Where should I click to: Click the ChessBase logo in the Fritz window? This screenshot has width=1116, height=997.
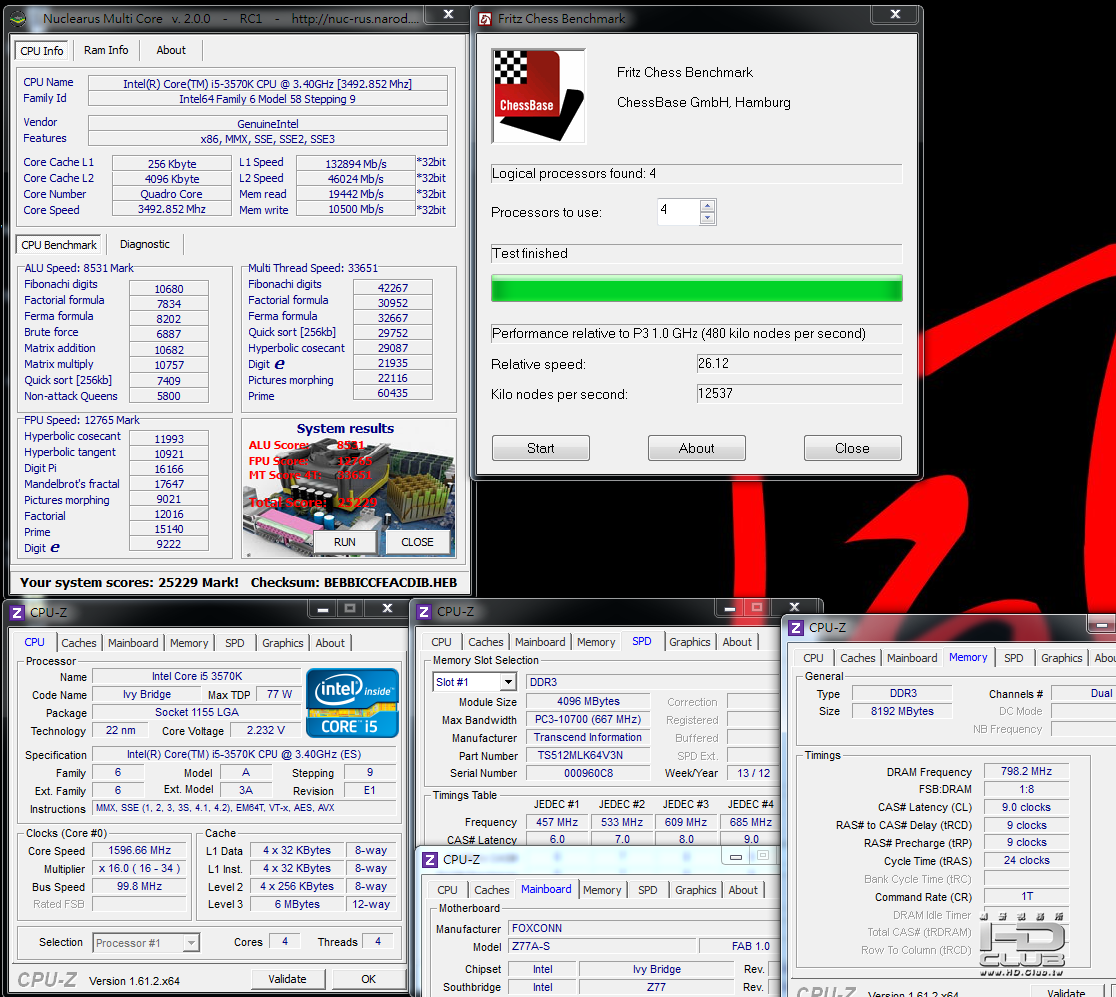539,96
